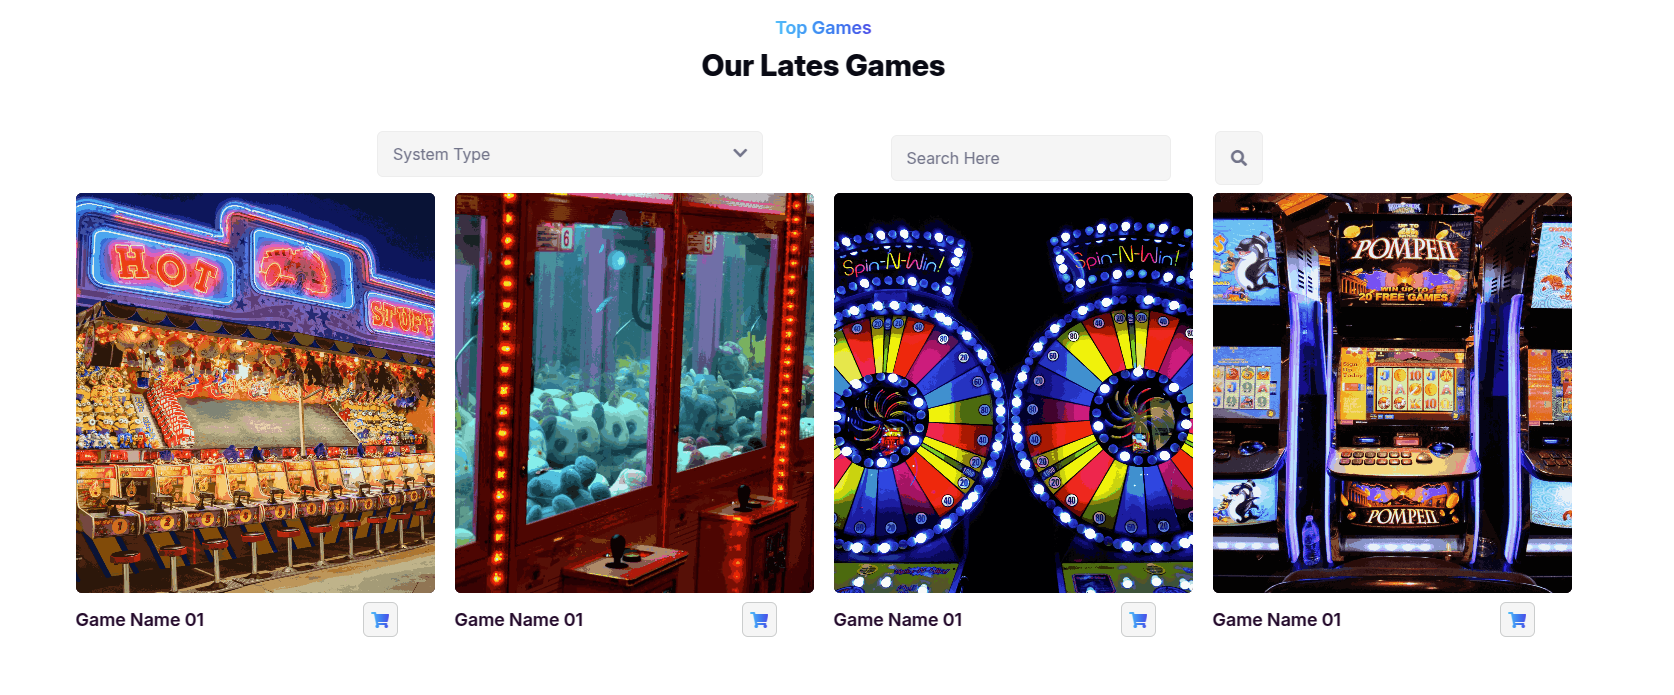Open the Spin-N-Win prize wheels thumbnail
This screenshot has height=695, width=1674.
[1013, 393]
